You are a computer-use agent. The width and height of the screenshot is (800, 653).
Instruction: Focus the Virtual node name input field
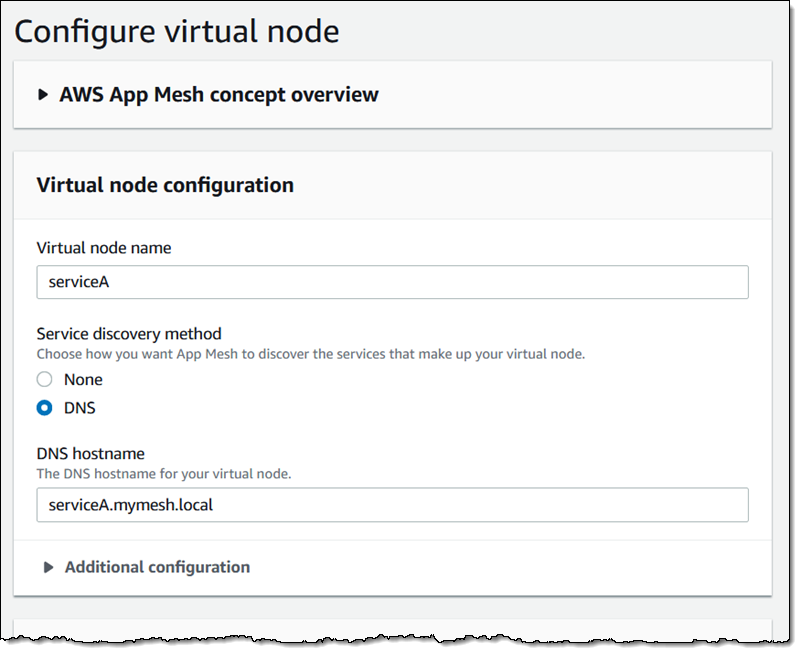(392, 282)
